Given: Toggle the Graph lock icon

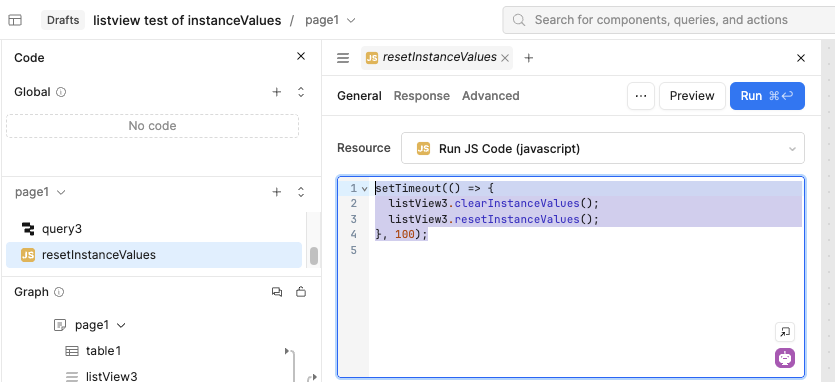Looking at the screenshot, I should (301, 292).
